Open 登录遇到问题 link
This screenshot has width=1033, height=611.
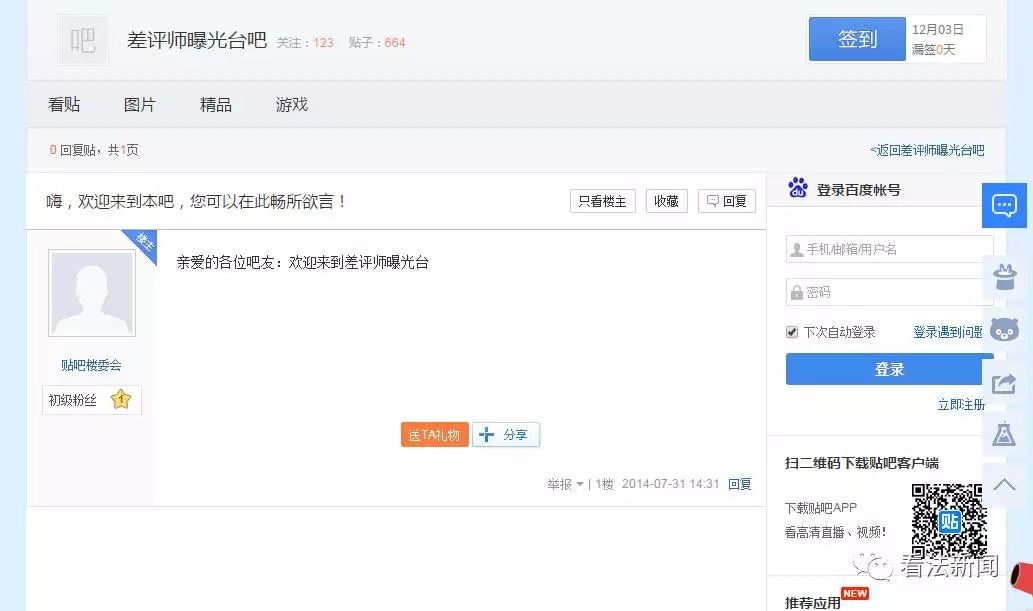947,332
